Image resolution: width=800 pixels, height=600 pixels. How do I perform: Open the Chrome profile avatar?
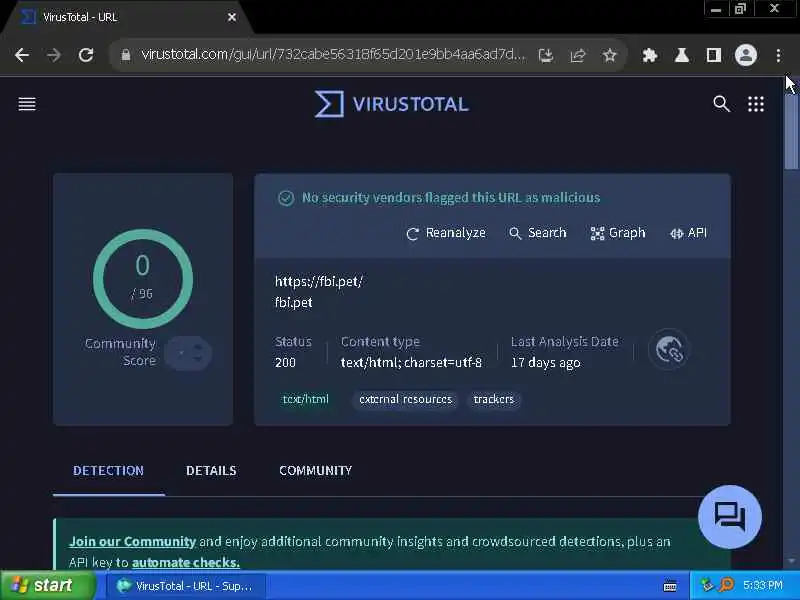point(745,55)
